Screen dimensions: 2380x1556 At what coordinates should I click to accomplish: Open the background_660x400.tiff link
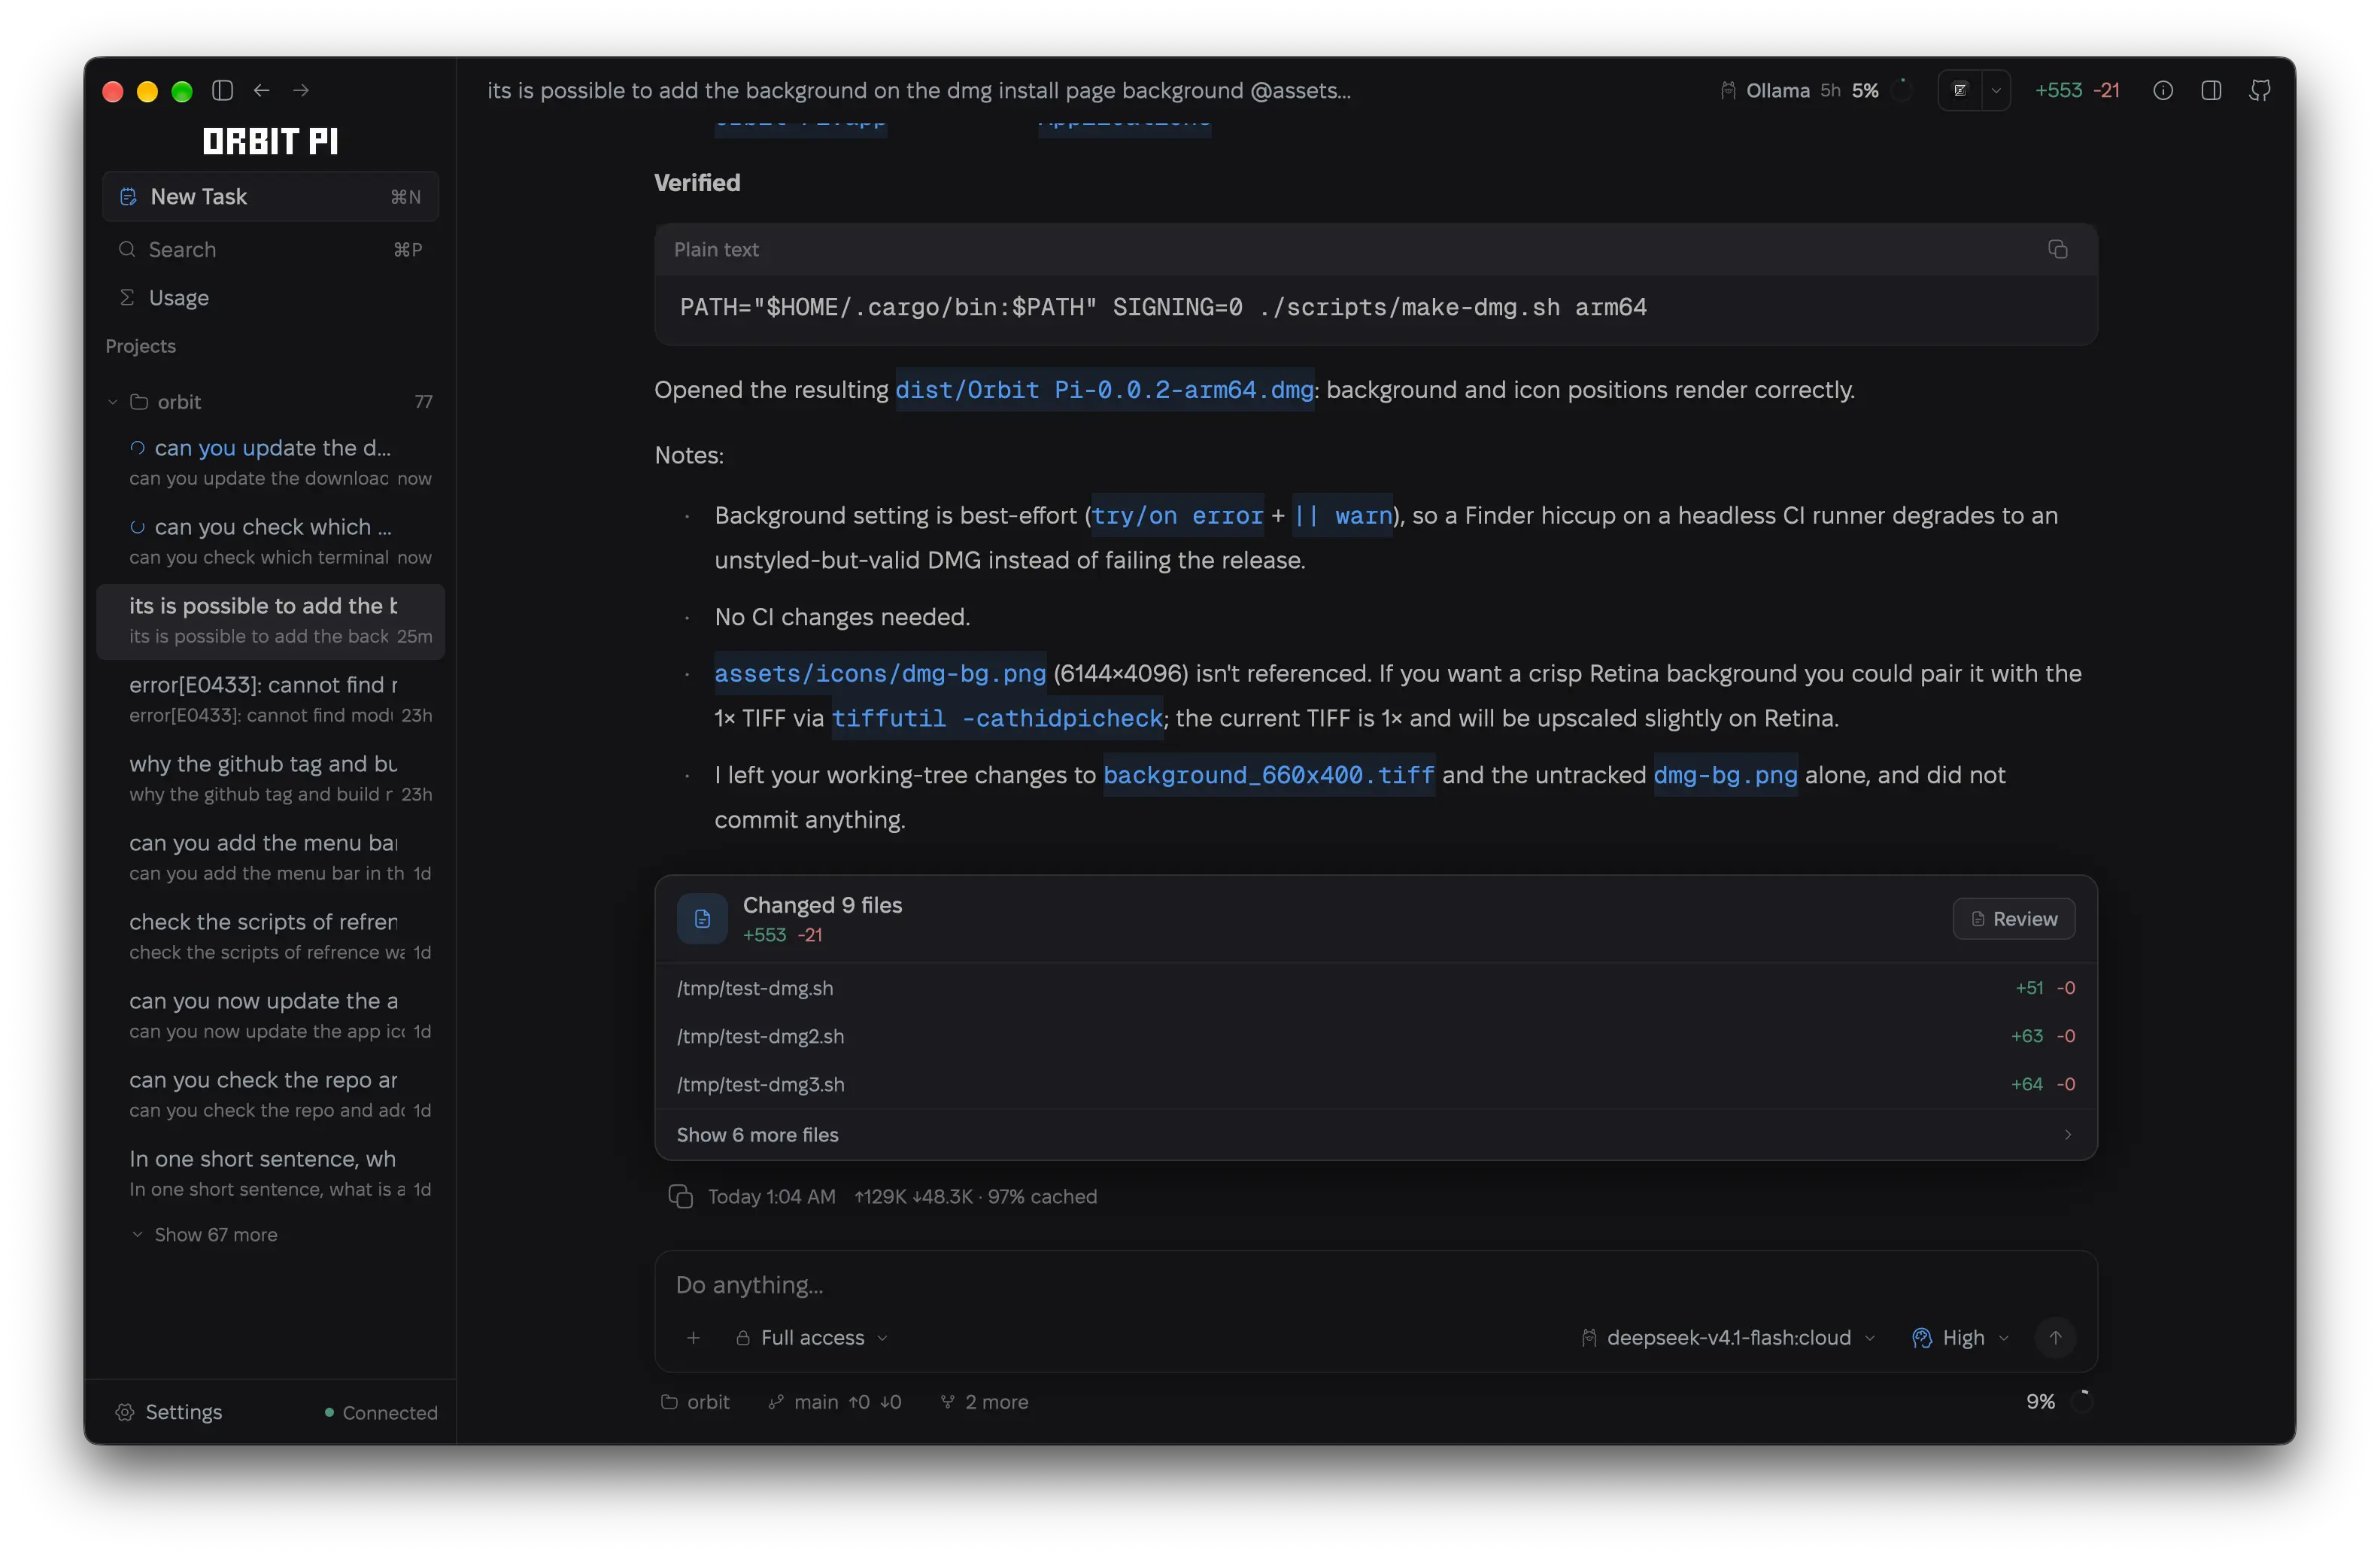pyautogui.click(x=1268, y=776)
